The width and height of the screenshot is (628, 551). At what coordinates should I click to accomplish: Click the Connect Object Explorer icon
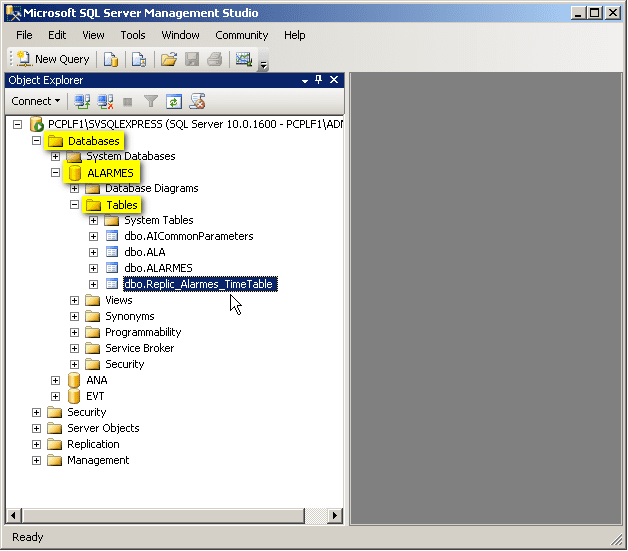(x=82, y=101)
